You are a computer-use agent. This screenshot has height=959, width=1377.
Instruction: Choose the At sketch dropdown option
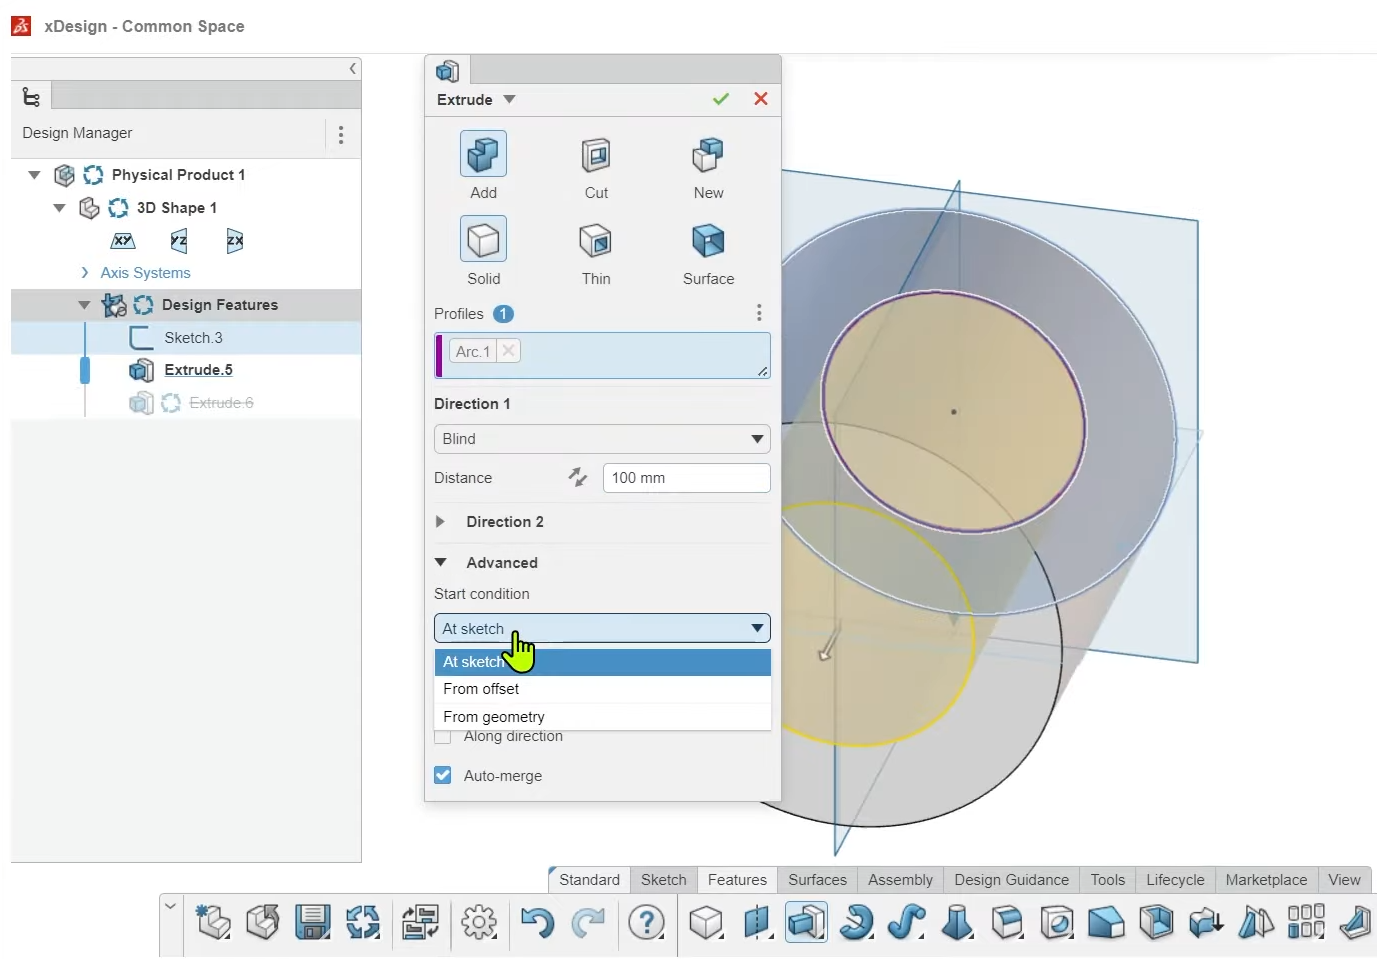tap(602, 662)
